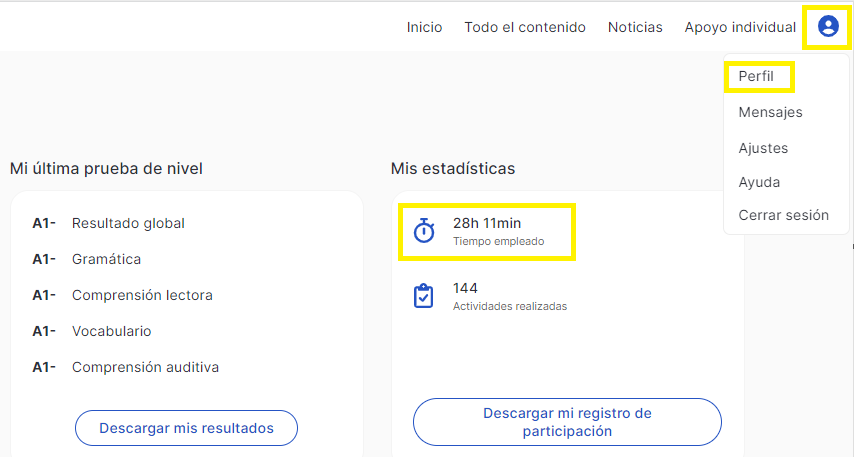Screen dimensions: 854x457
Task: Click the stopwatch icon for time spent
Action: tap(424, 231)
